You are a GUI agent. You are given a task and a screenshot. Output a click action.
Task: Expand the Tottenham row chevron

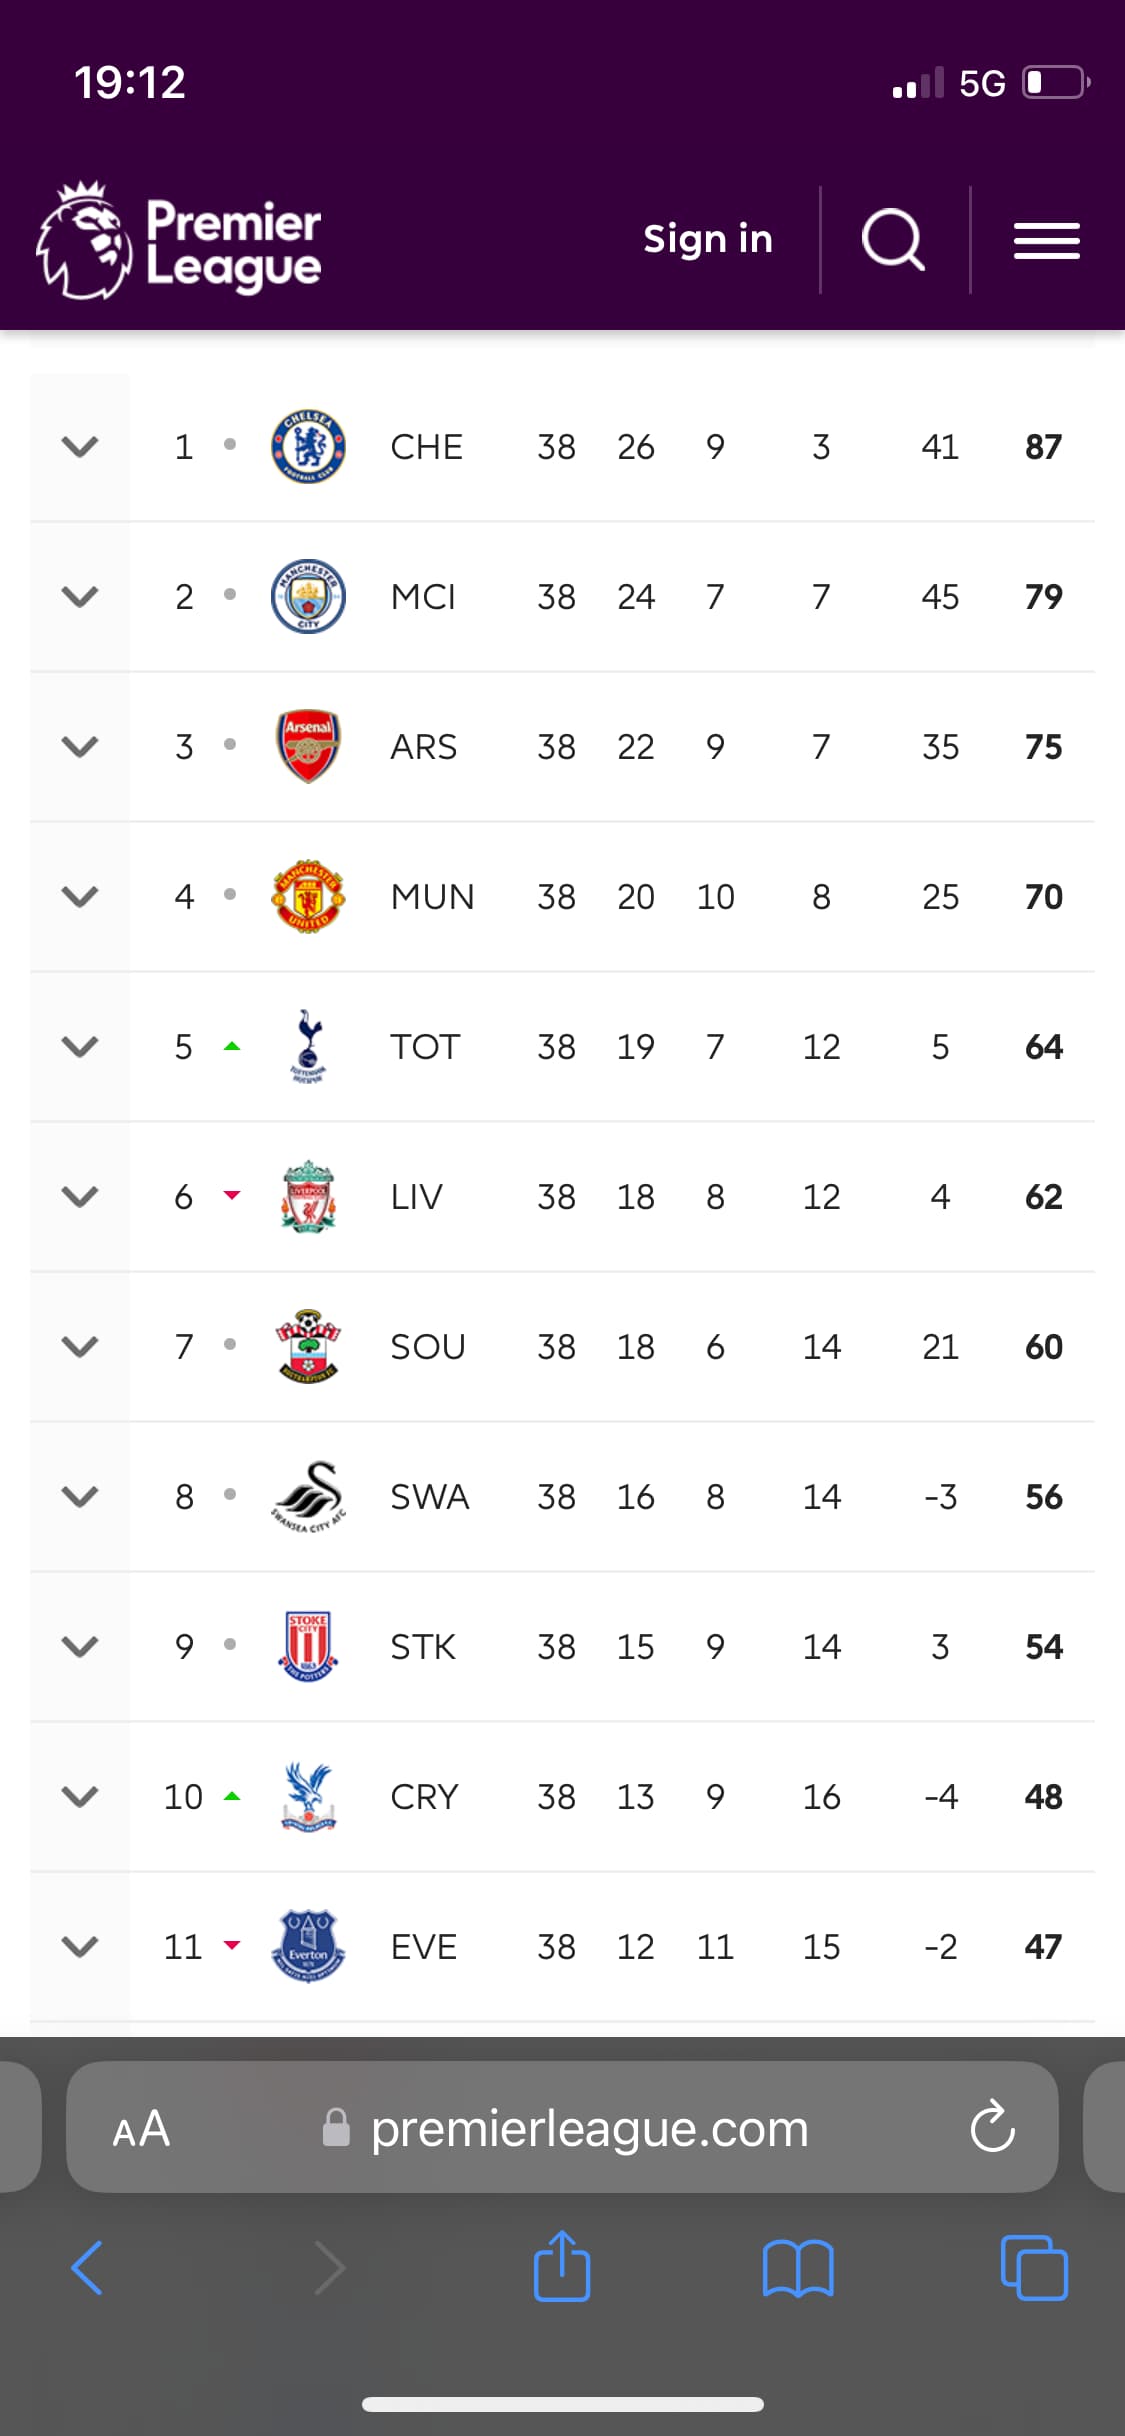(80, 1046)
